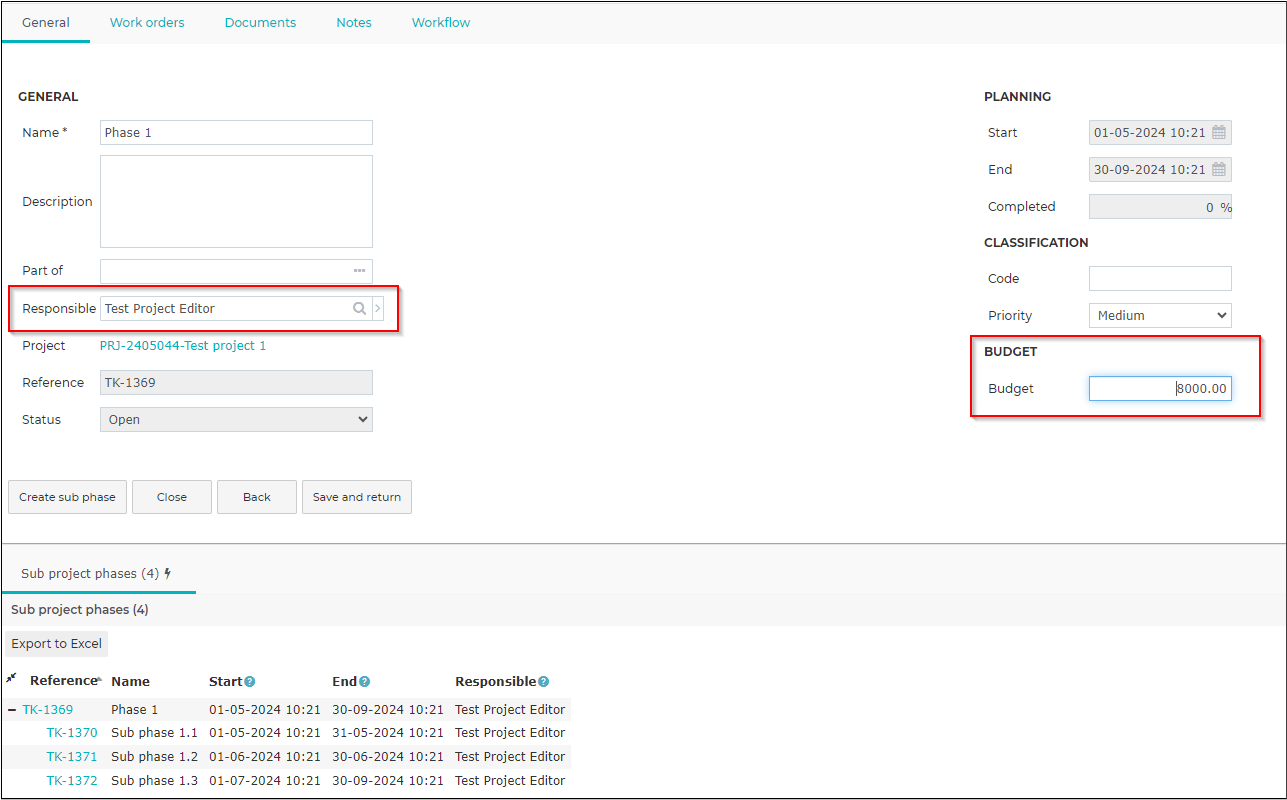This screenshot has width=1287, height=800.
Task: Open the Priority dropdown
Action: [x=1160, y=315]
